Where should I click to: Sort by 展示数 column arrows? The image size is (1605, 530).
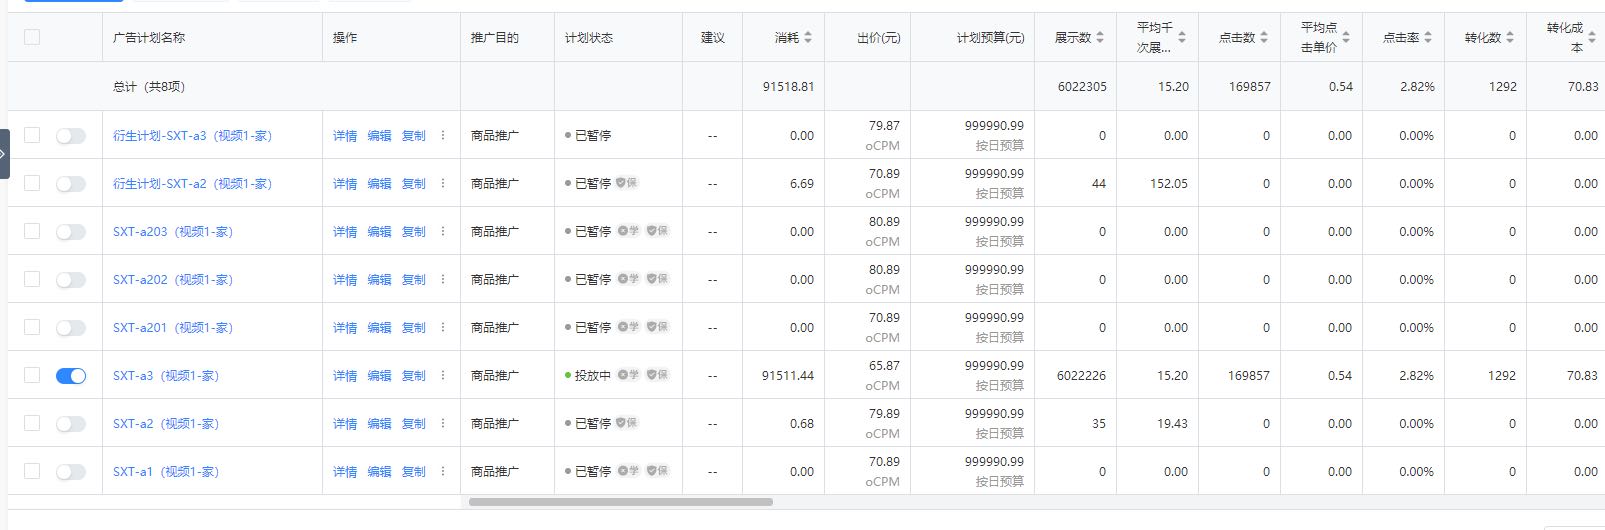(1100, 37)
